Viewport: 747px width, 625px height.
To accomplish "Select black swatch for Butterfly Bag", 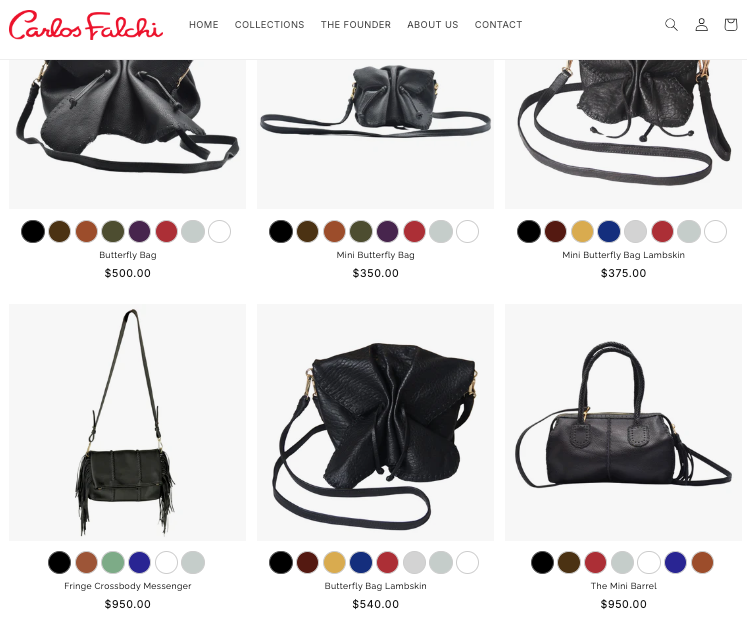I will [x=33, y=232].
